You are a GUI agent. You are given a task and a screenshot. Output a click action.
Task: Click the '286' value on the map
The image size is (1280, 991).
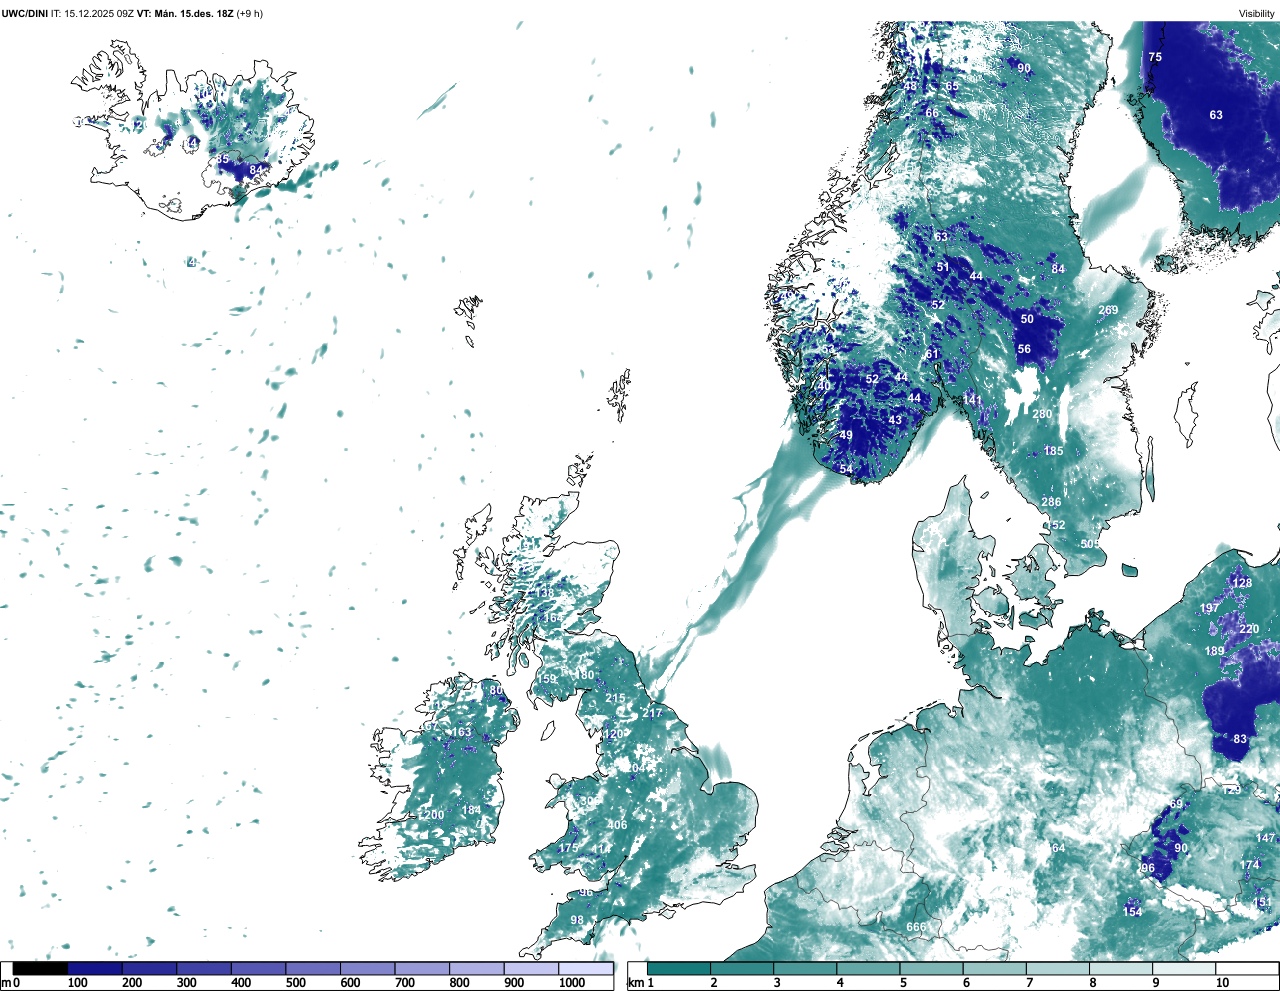click(x=1051, y=502)
